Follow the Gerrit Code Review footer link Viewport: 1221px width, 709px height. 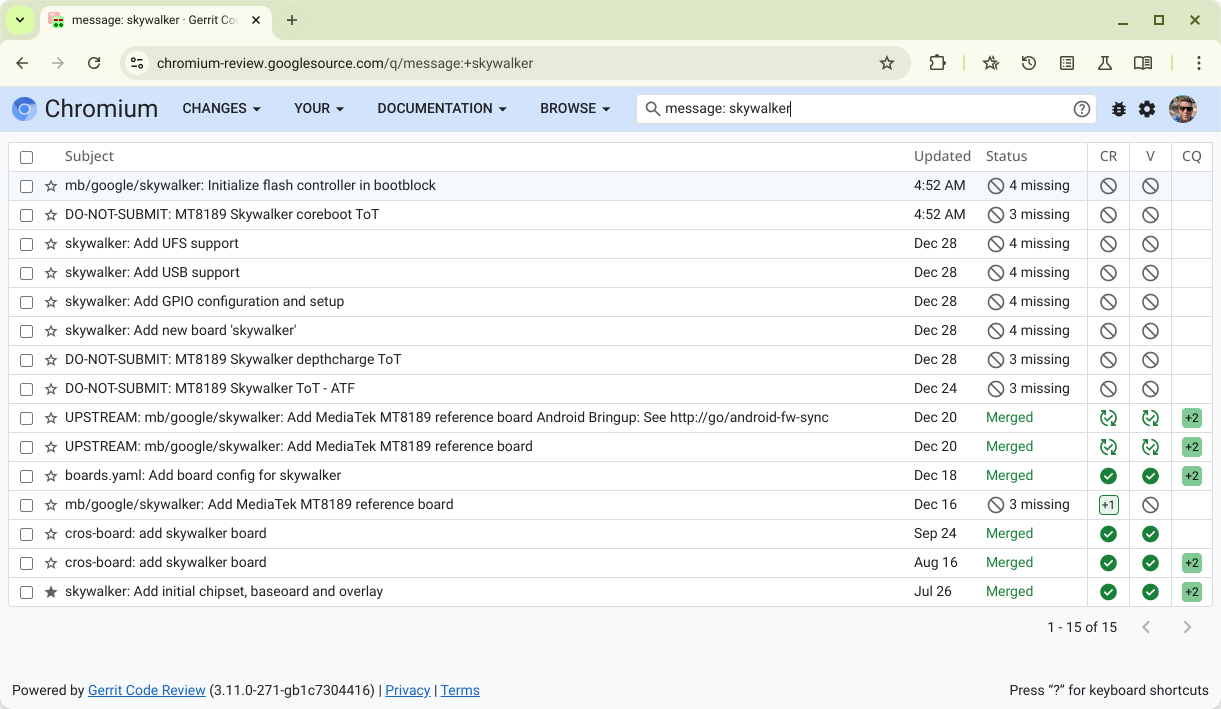coord(147,691)
